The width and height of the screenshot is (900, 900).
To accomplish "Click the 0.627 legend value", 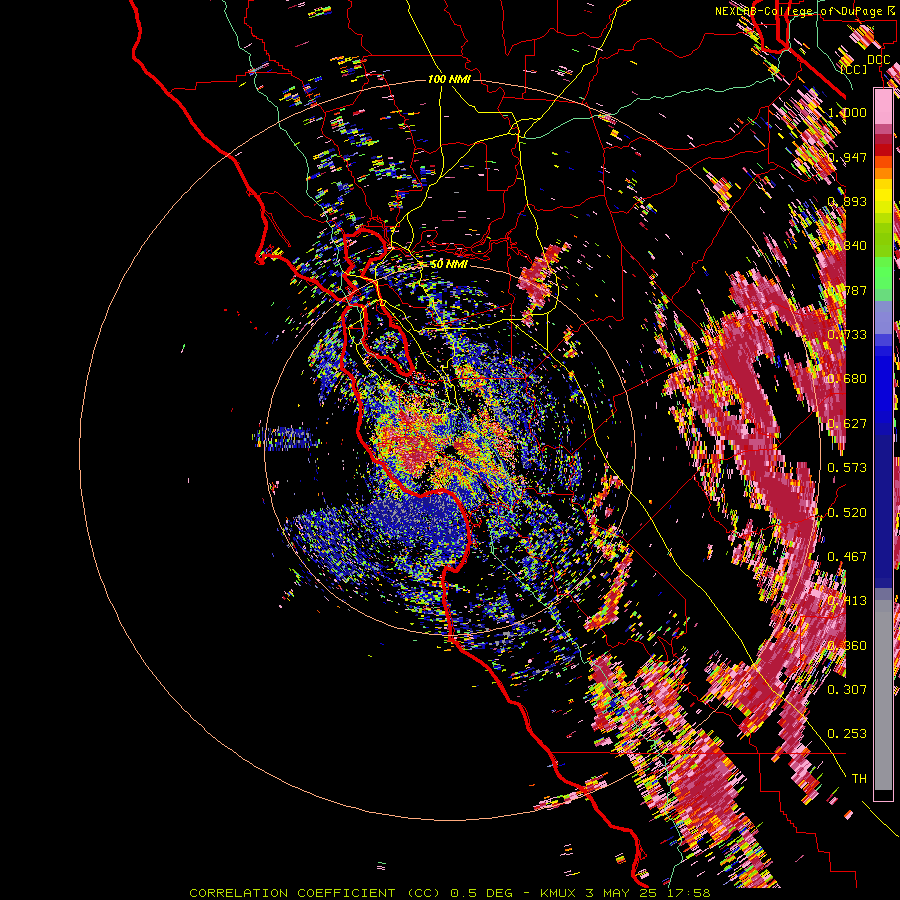I will pos(847,424).
